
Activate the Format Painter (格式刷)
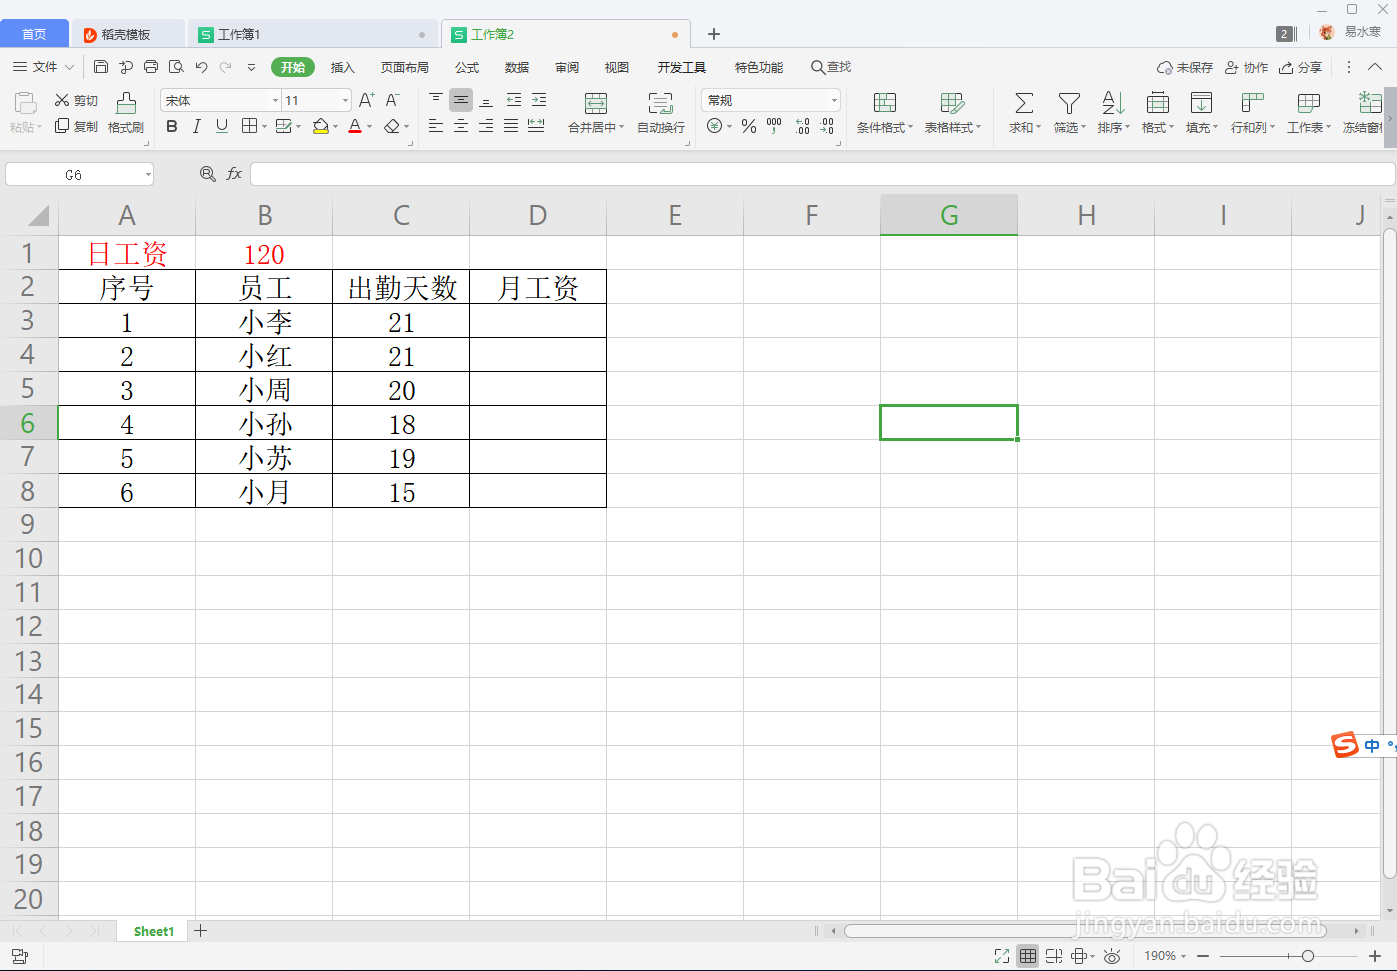tap(126, 113)
